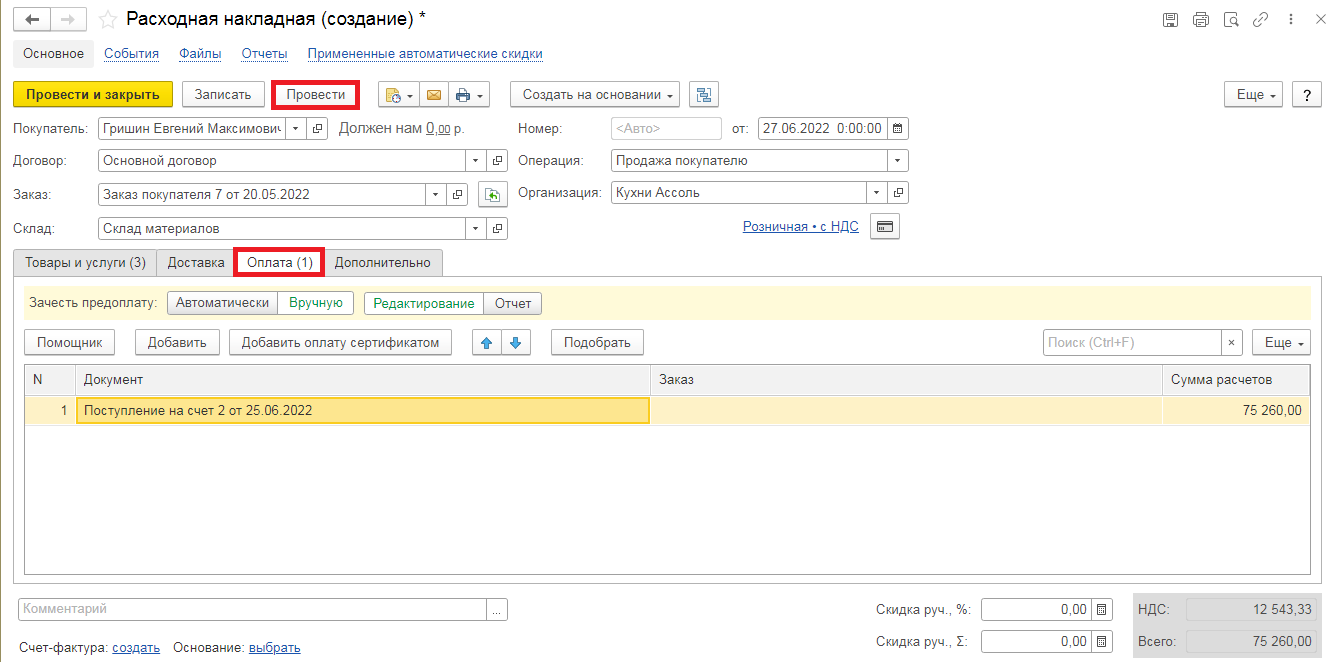Click the email envelope icon in toolbar
The image size is (1333, 662).
433,95
